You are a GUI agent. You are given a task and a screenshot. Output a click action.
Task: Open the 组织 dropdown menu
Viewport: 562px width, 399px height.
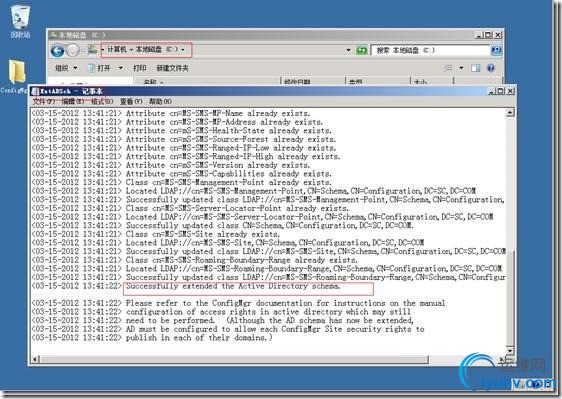pyautogui.click(x=66, y=68)
